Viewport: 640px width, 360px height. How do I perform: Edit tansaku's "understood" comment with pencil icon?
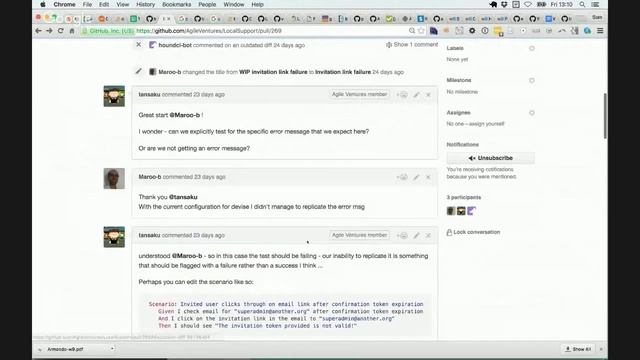coord(416,236)
